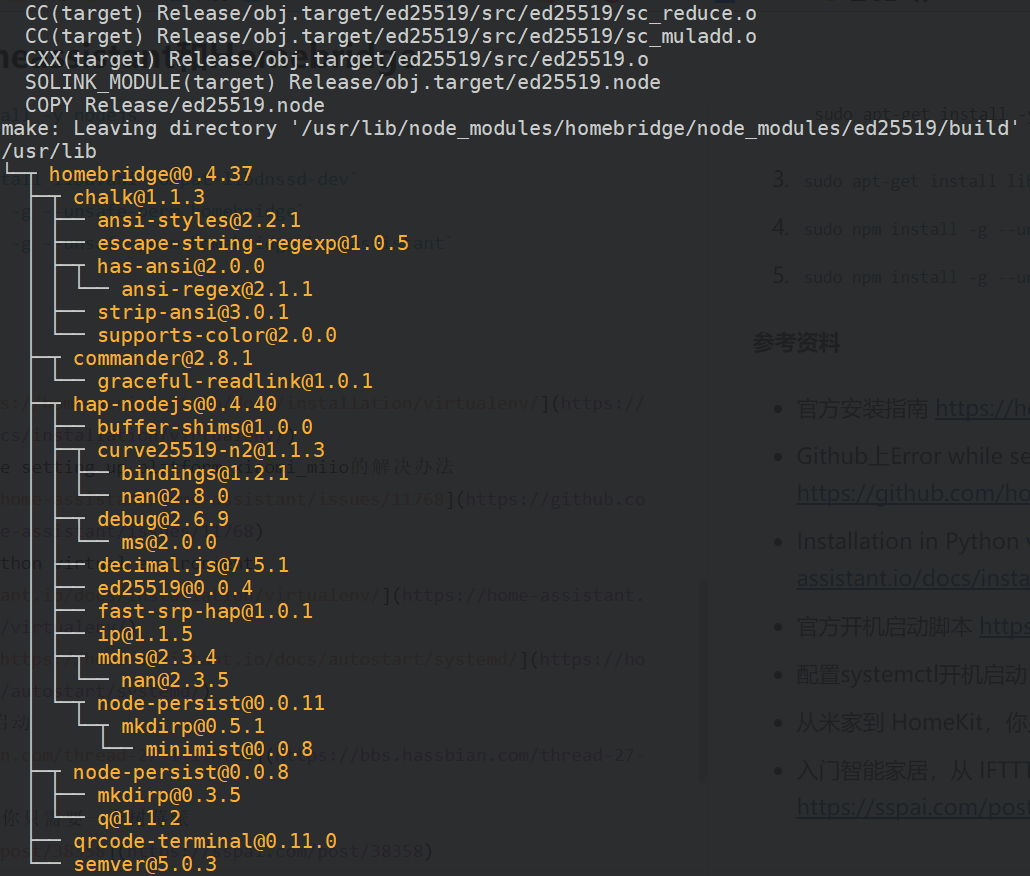This screenshot has width=1030, height=876.
Task: Select ip@1.1.5 entry
Action: pos(145,634)
